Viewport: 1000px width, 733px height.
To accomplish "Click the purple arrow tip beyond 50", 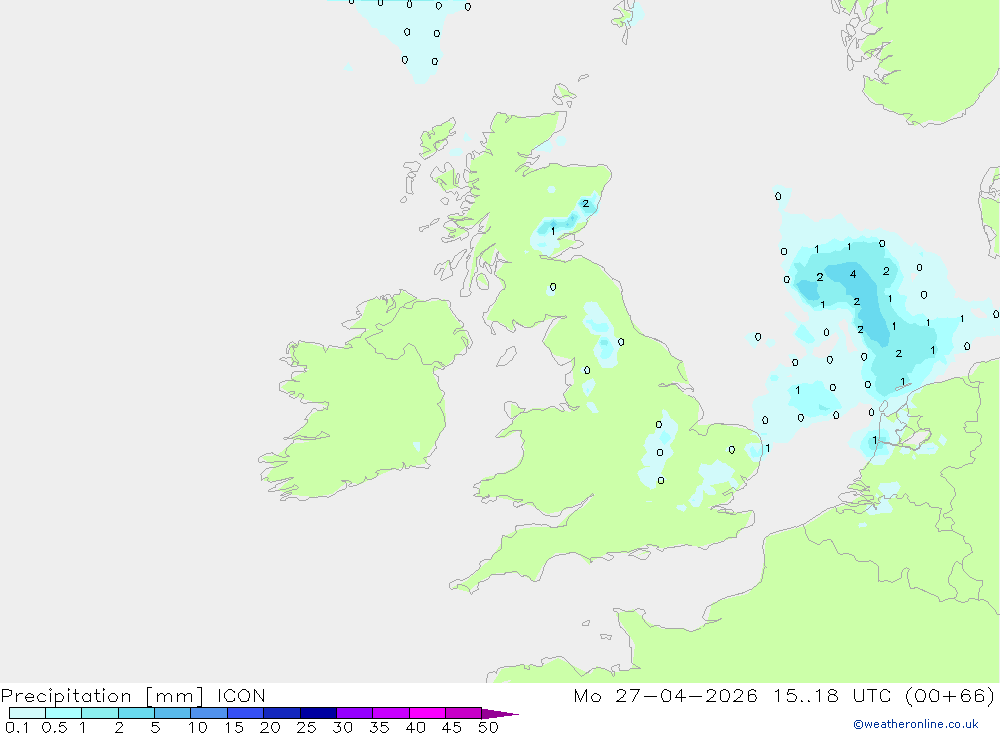I will (500, 713).
